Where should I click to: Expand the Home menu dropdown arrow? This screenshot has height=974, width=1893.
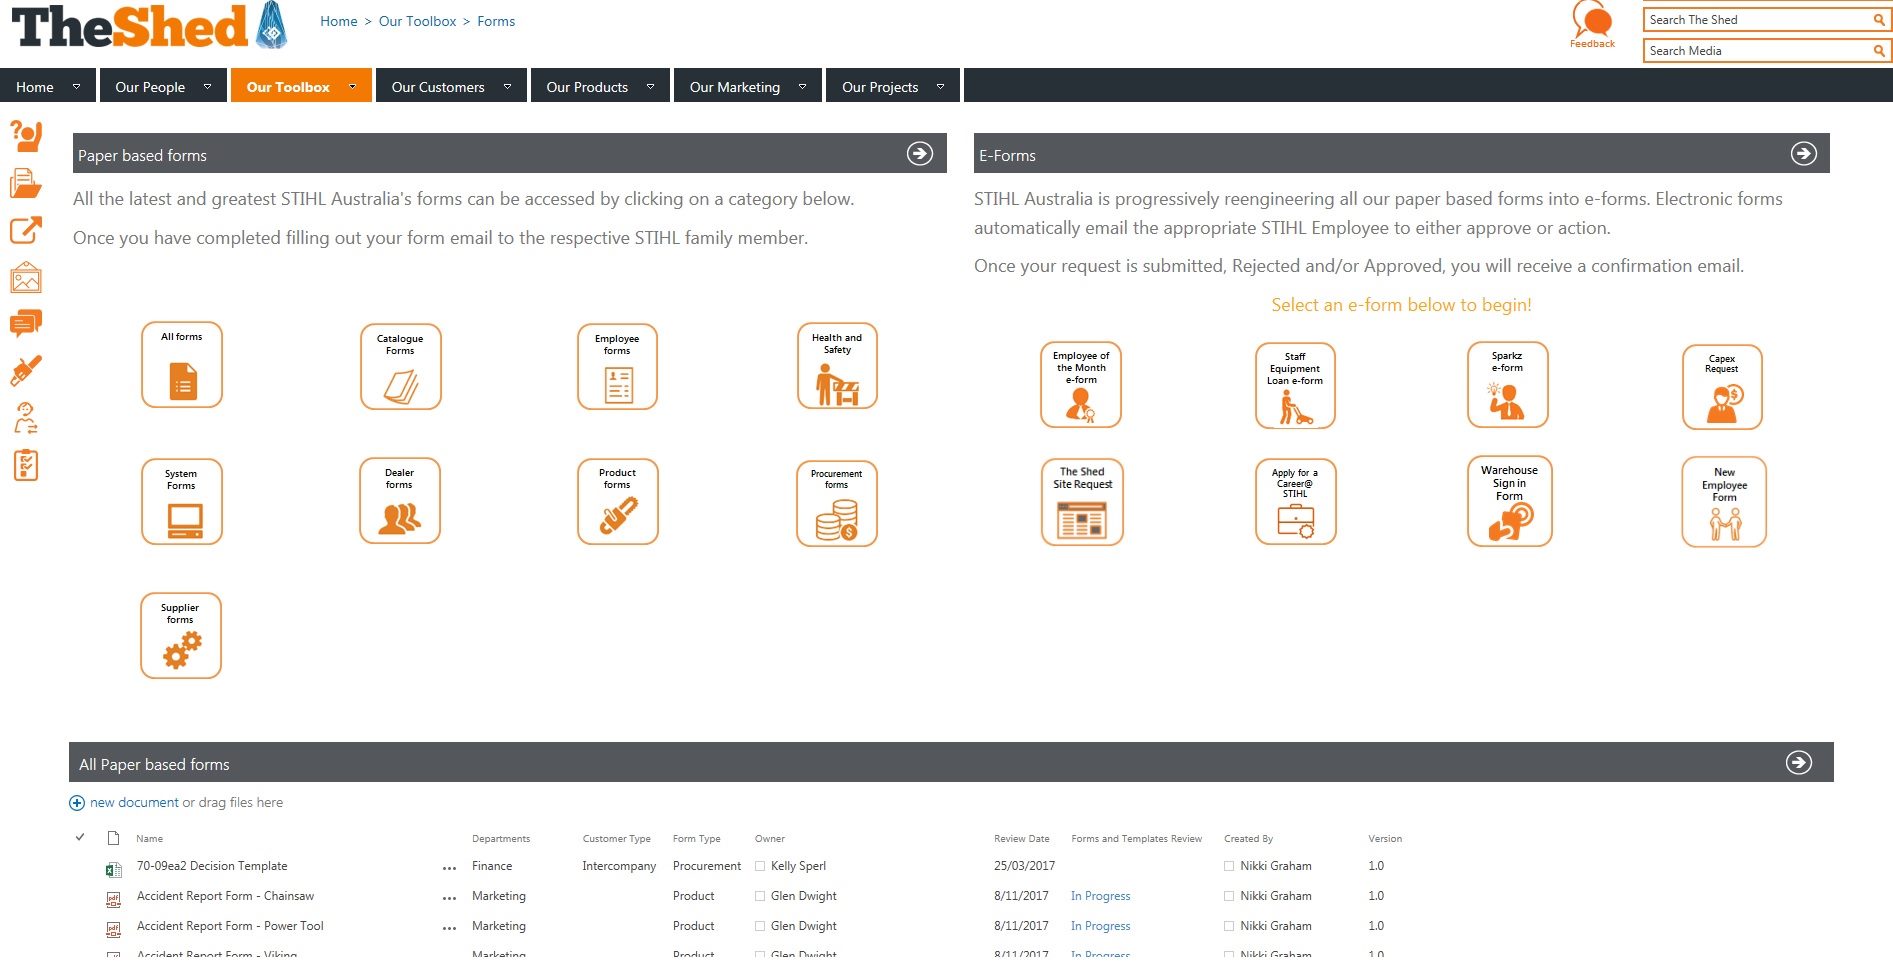click(76, 87)
